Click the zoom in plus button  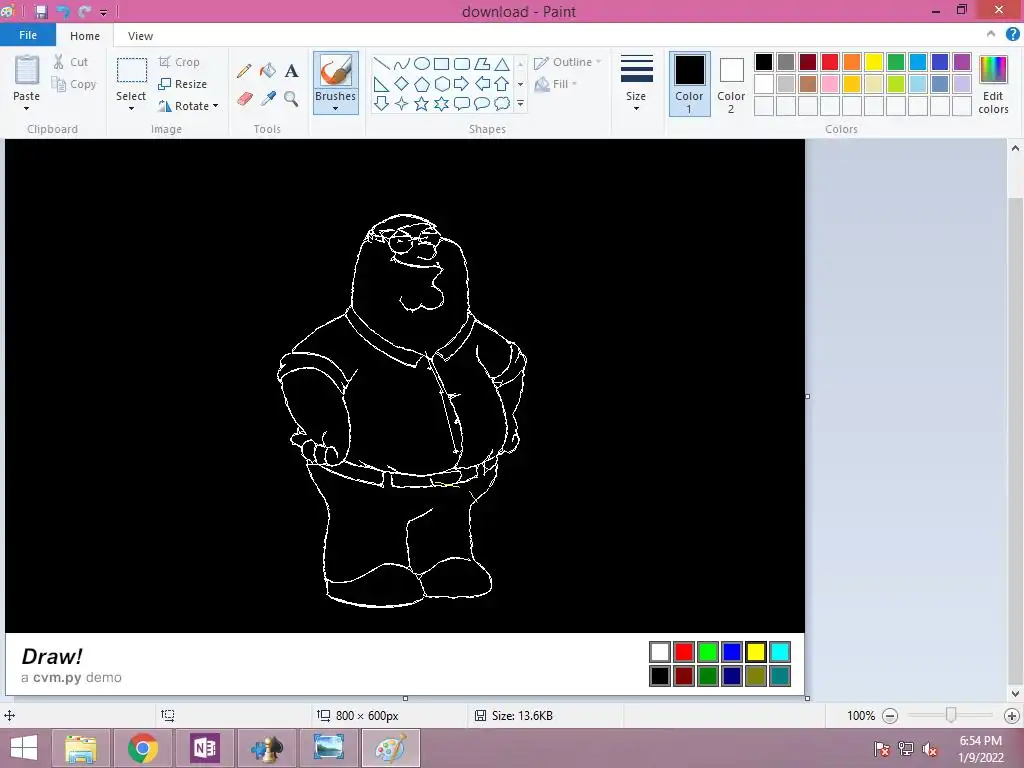(x=1012, y=716)
